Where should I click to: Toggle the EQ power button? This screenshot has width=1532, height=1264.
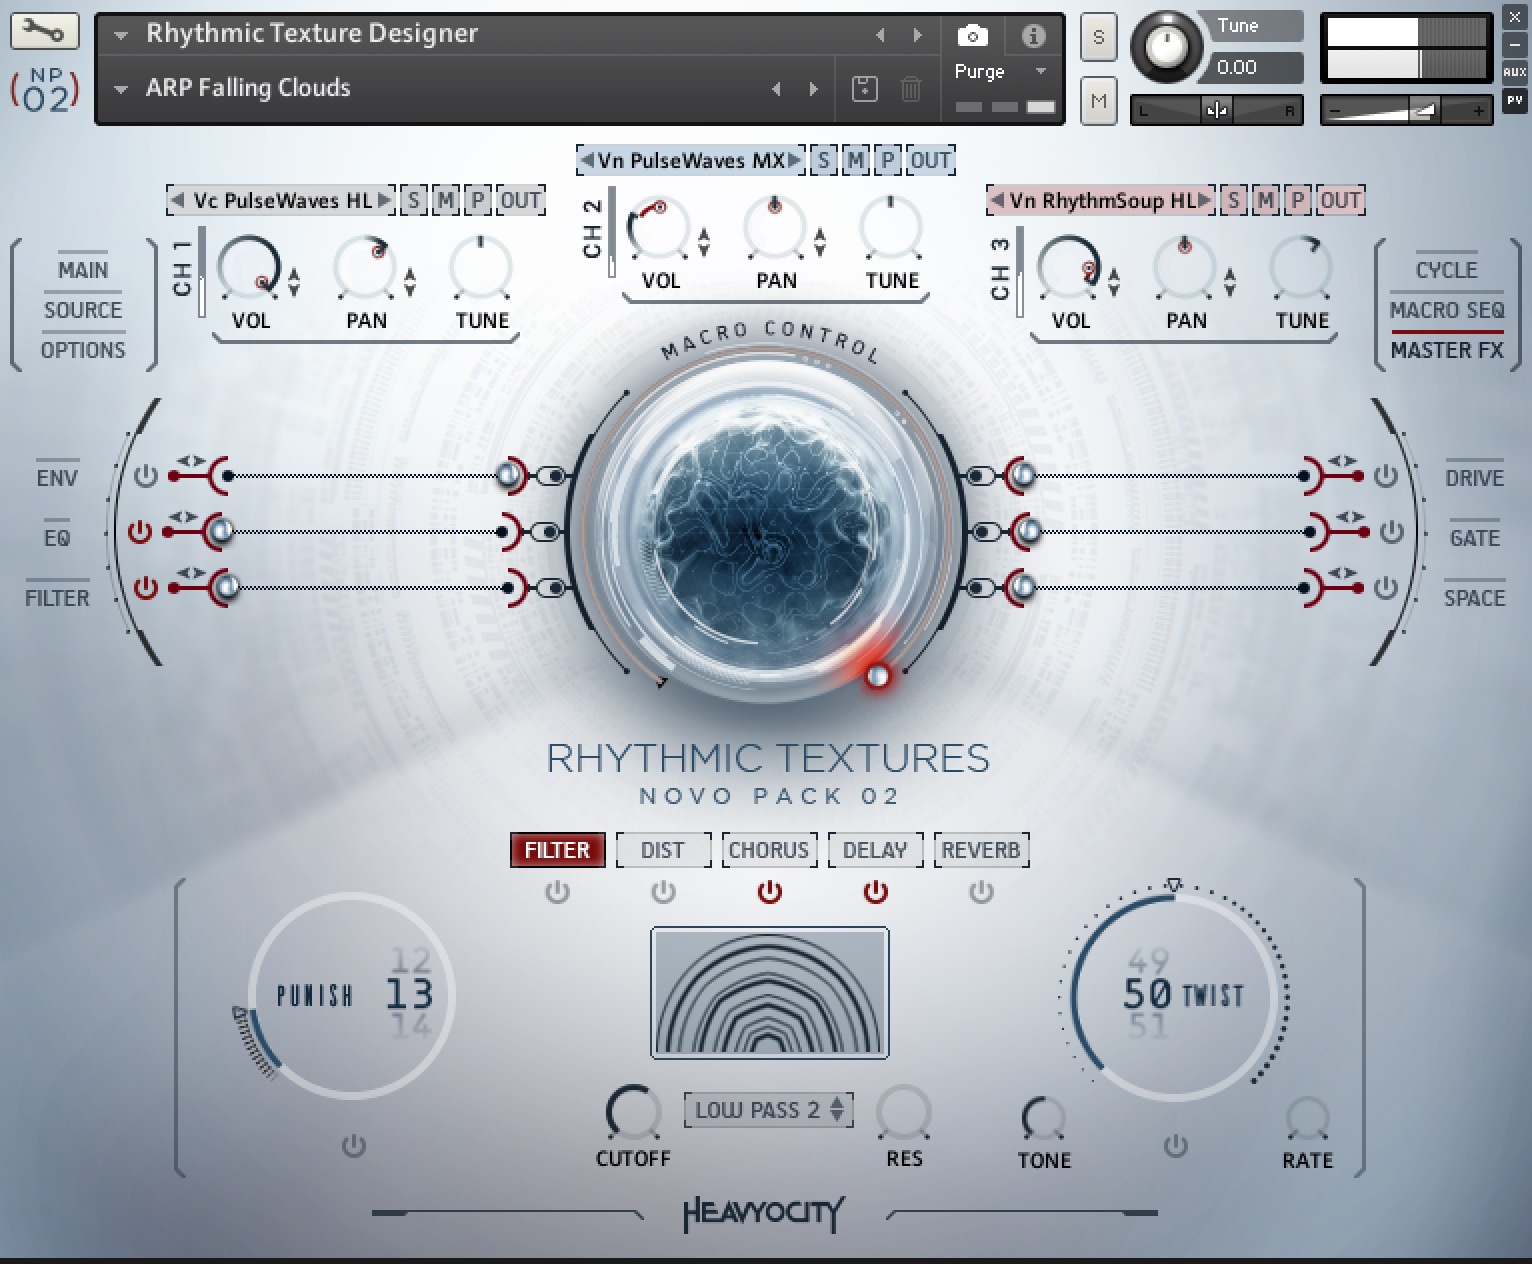point(140,532)
